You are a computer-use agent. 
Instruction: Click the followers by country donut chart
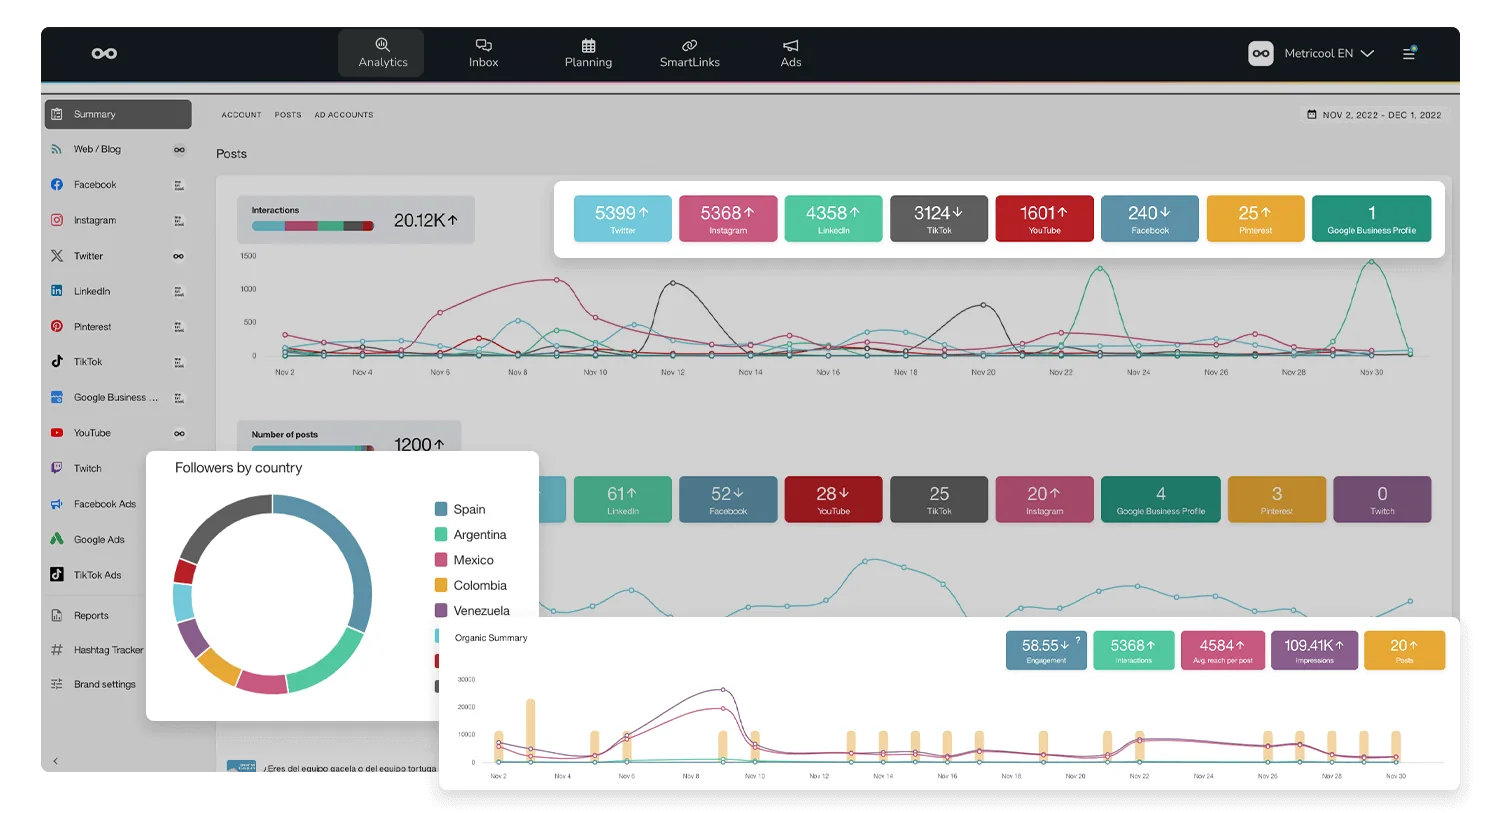272,595
